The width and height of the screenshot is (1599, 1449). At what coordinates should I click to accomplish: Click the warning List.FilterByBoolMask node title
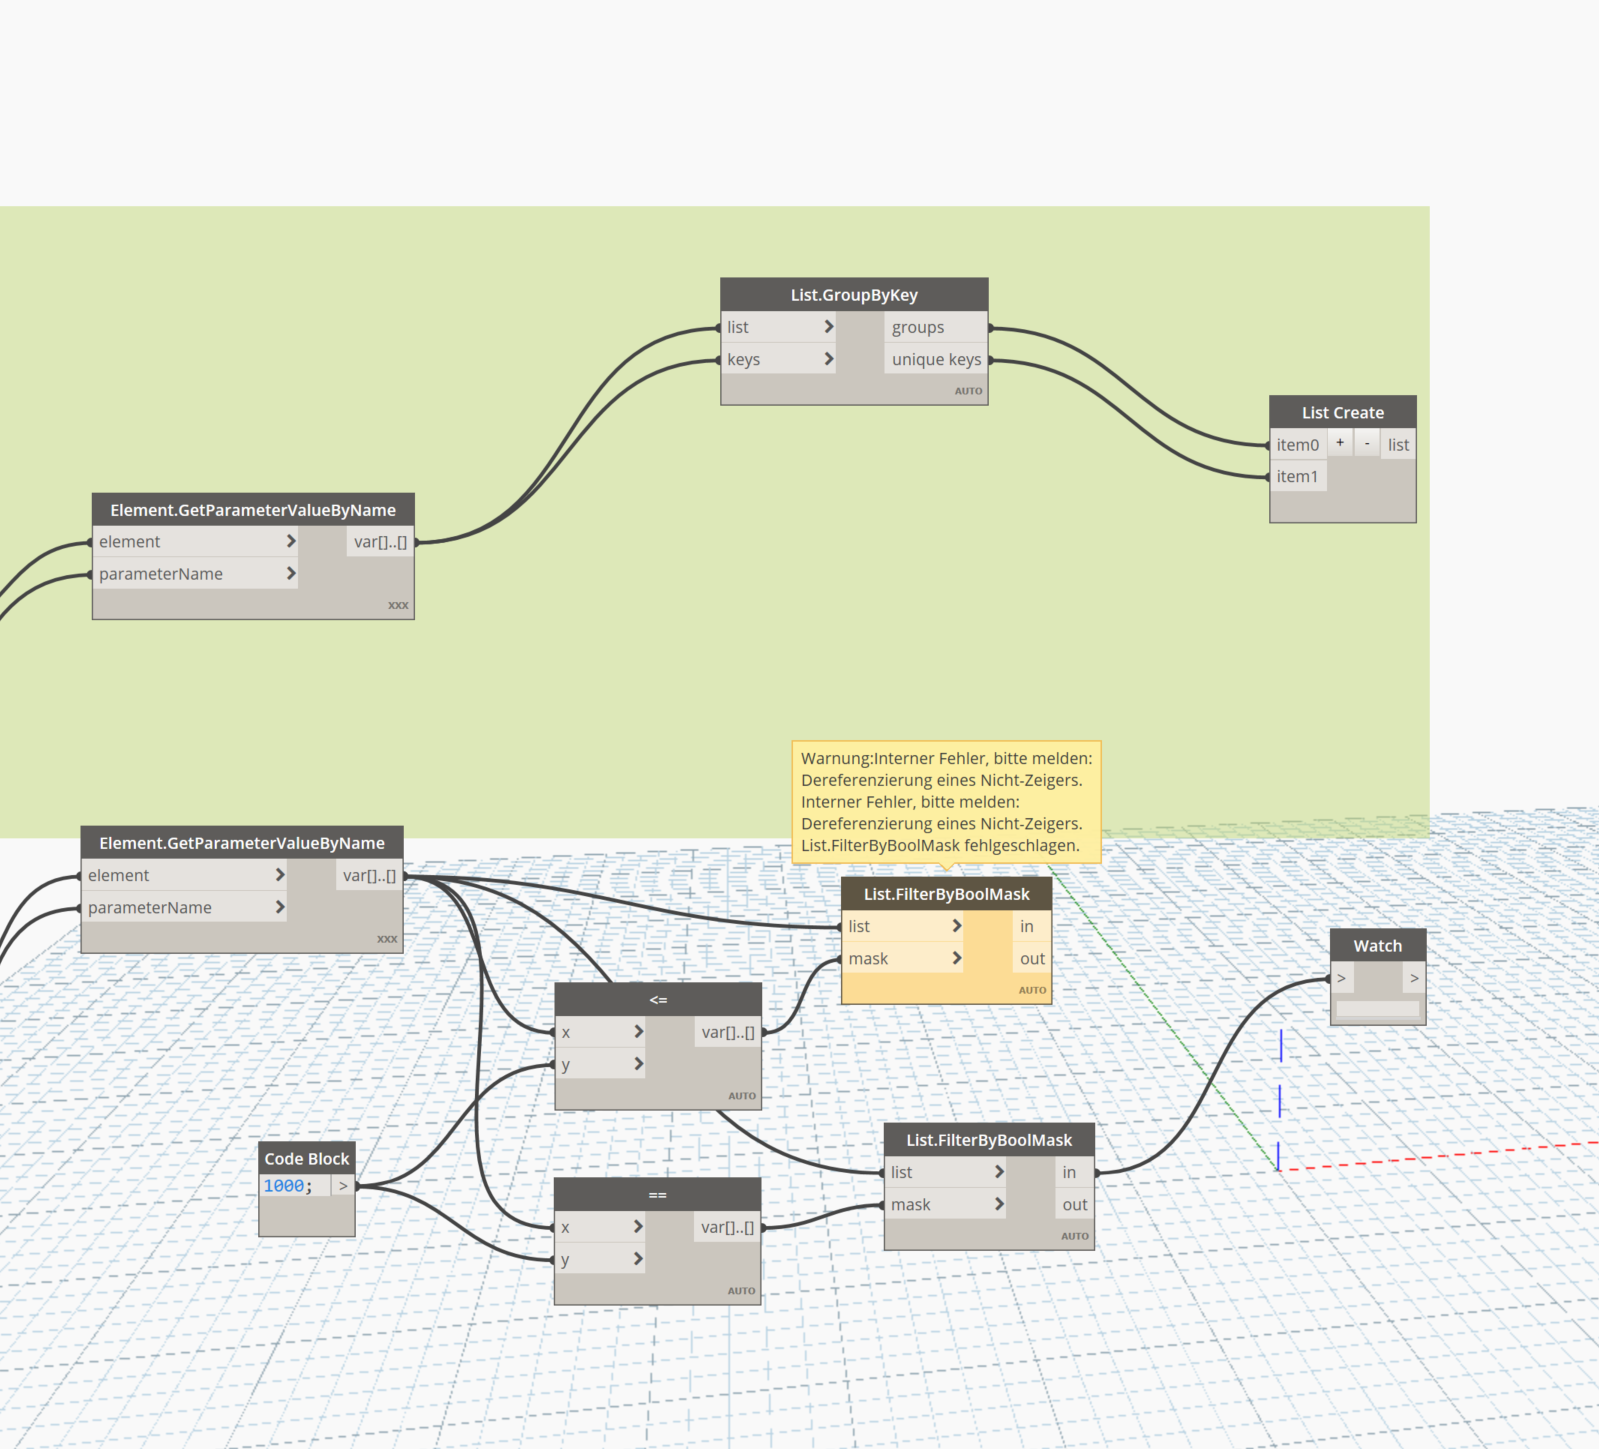947,894
